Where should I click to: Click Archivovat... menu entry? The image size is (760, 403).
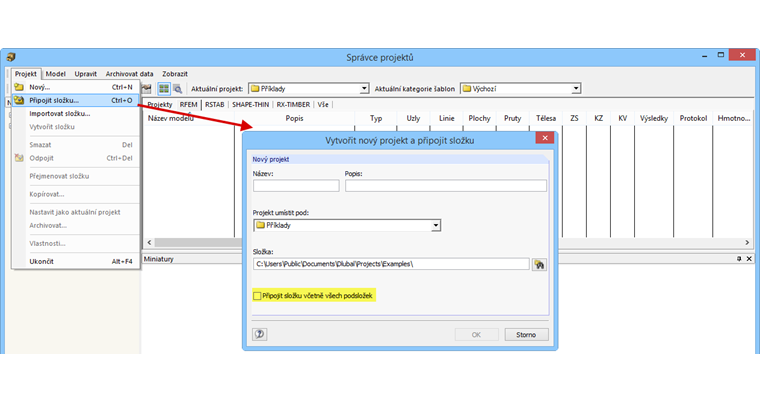pyautogui.click(x=76, y=226)
